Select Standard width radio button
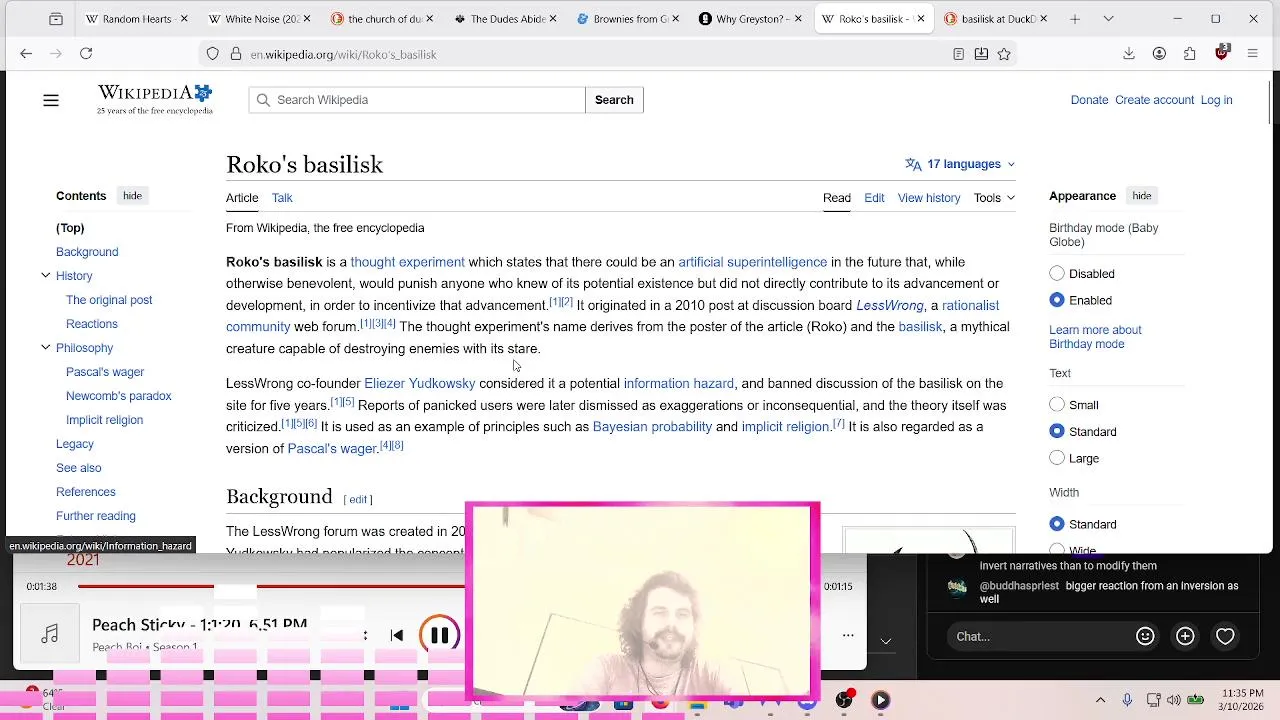The width and height of the screenshot is (1280, 720). click(x=1057, y=524)
